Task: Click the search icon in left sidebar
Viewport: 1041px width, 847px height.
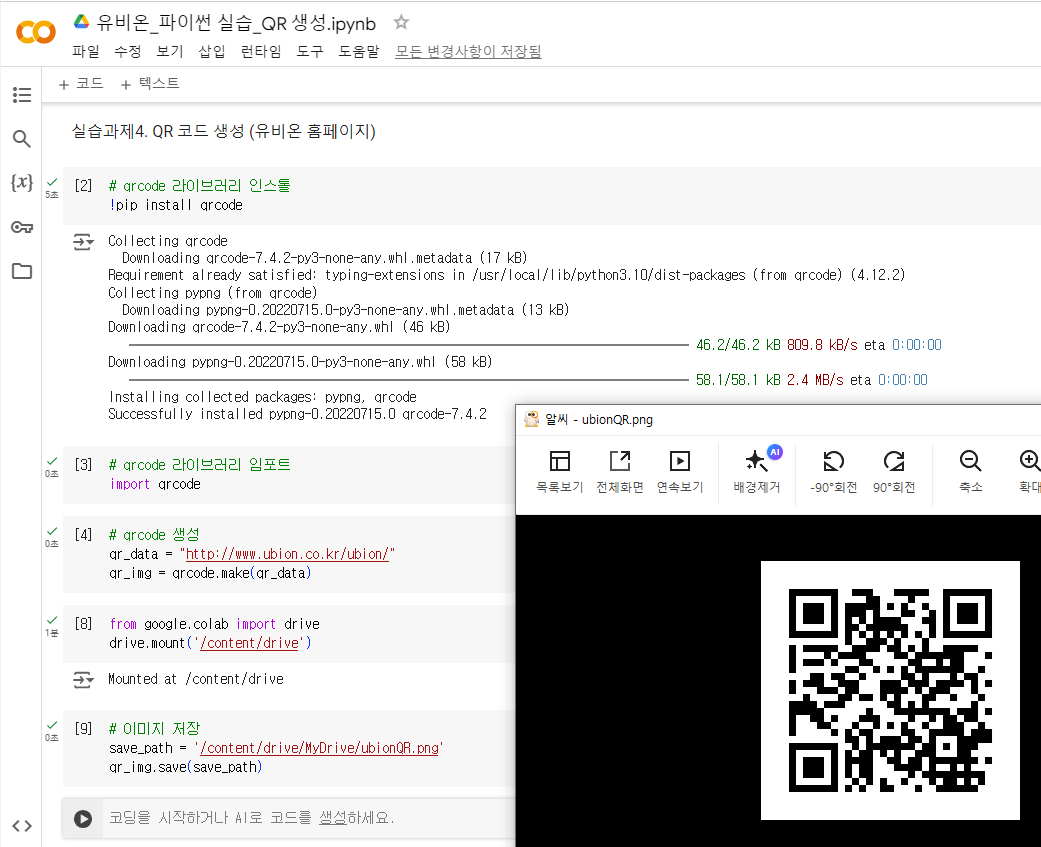Action: tap(21, 139)
